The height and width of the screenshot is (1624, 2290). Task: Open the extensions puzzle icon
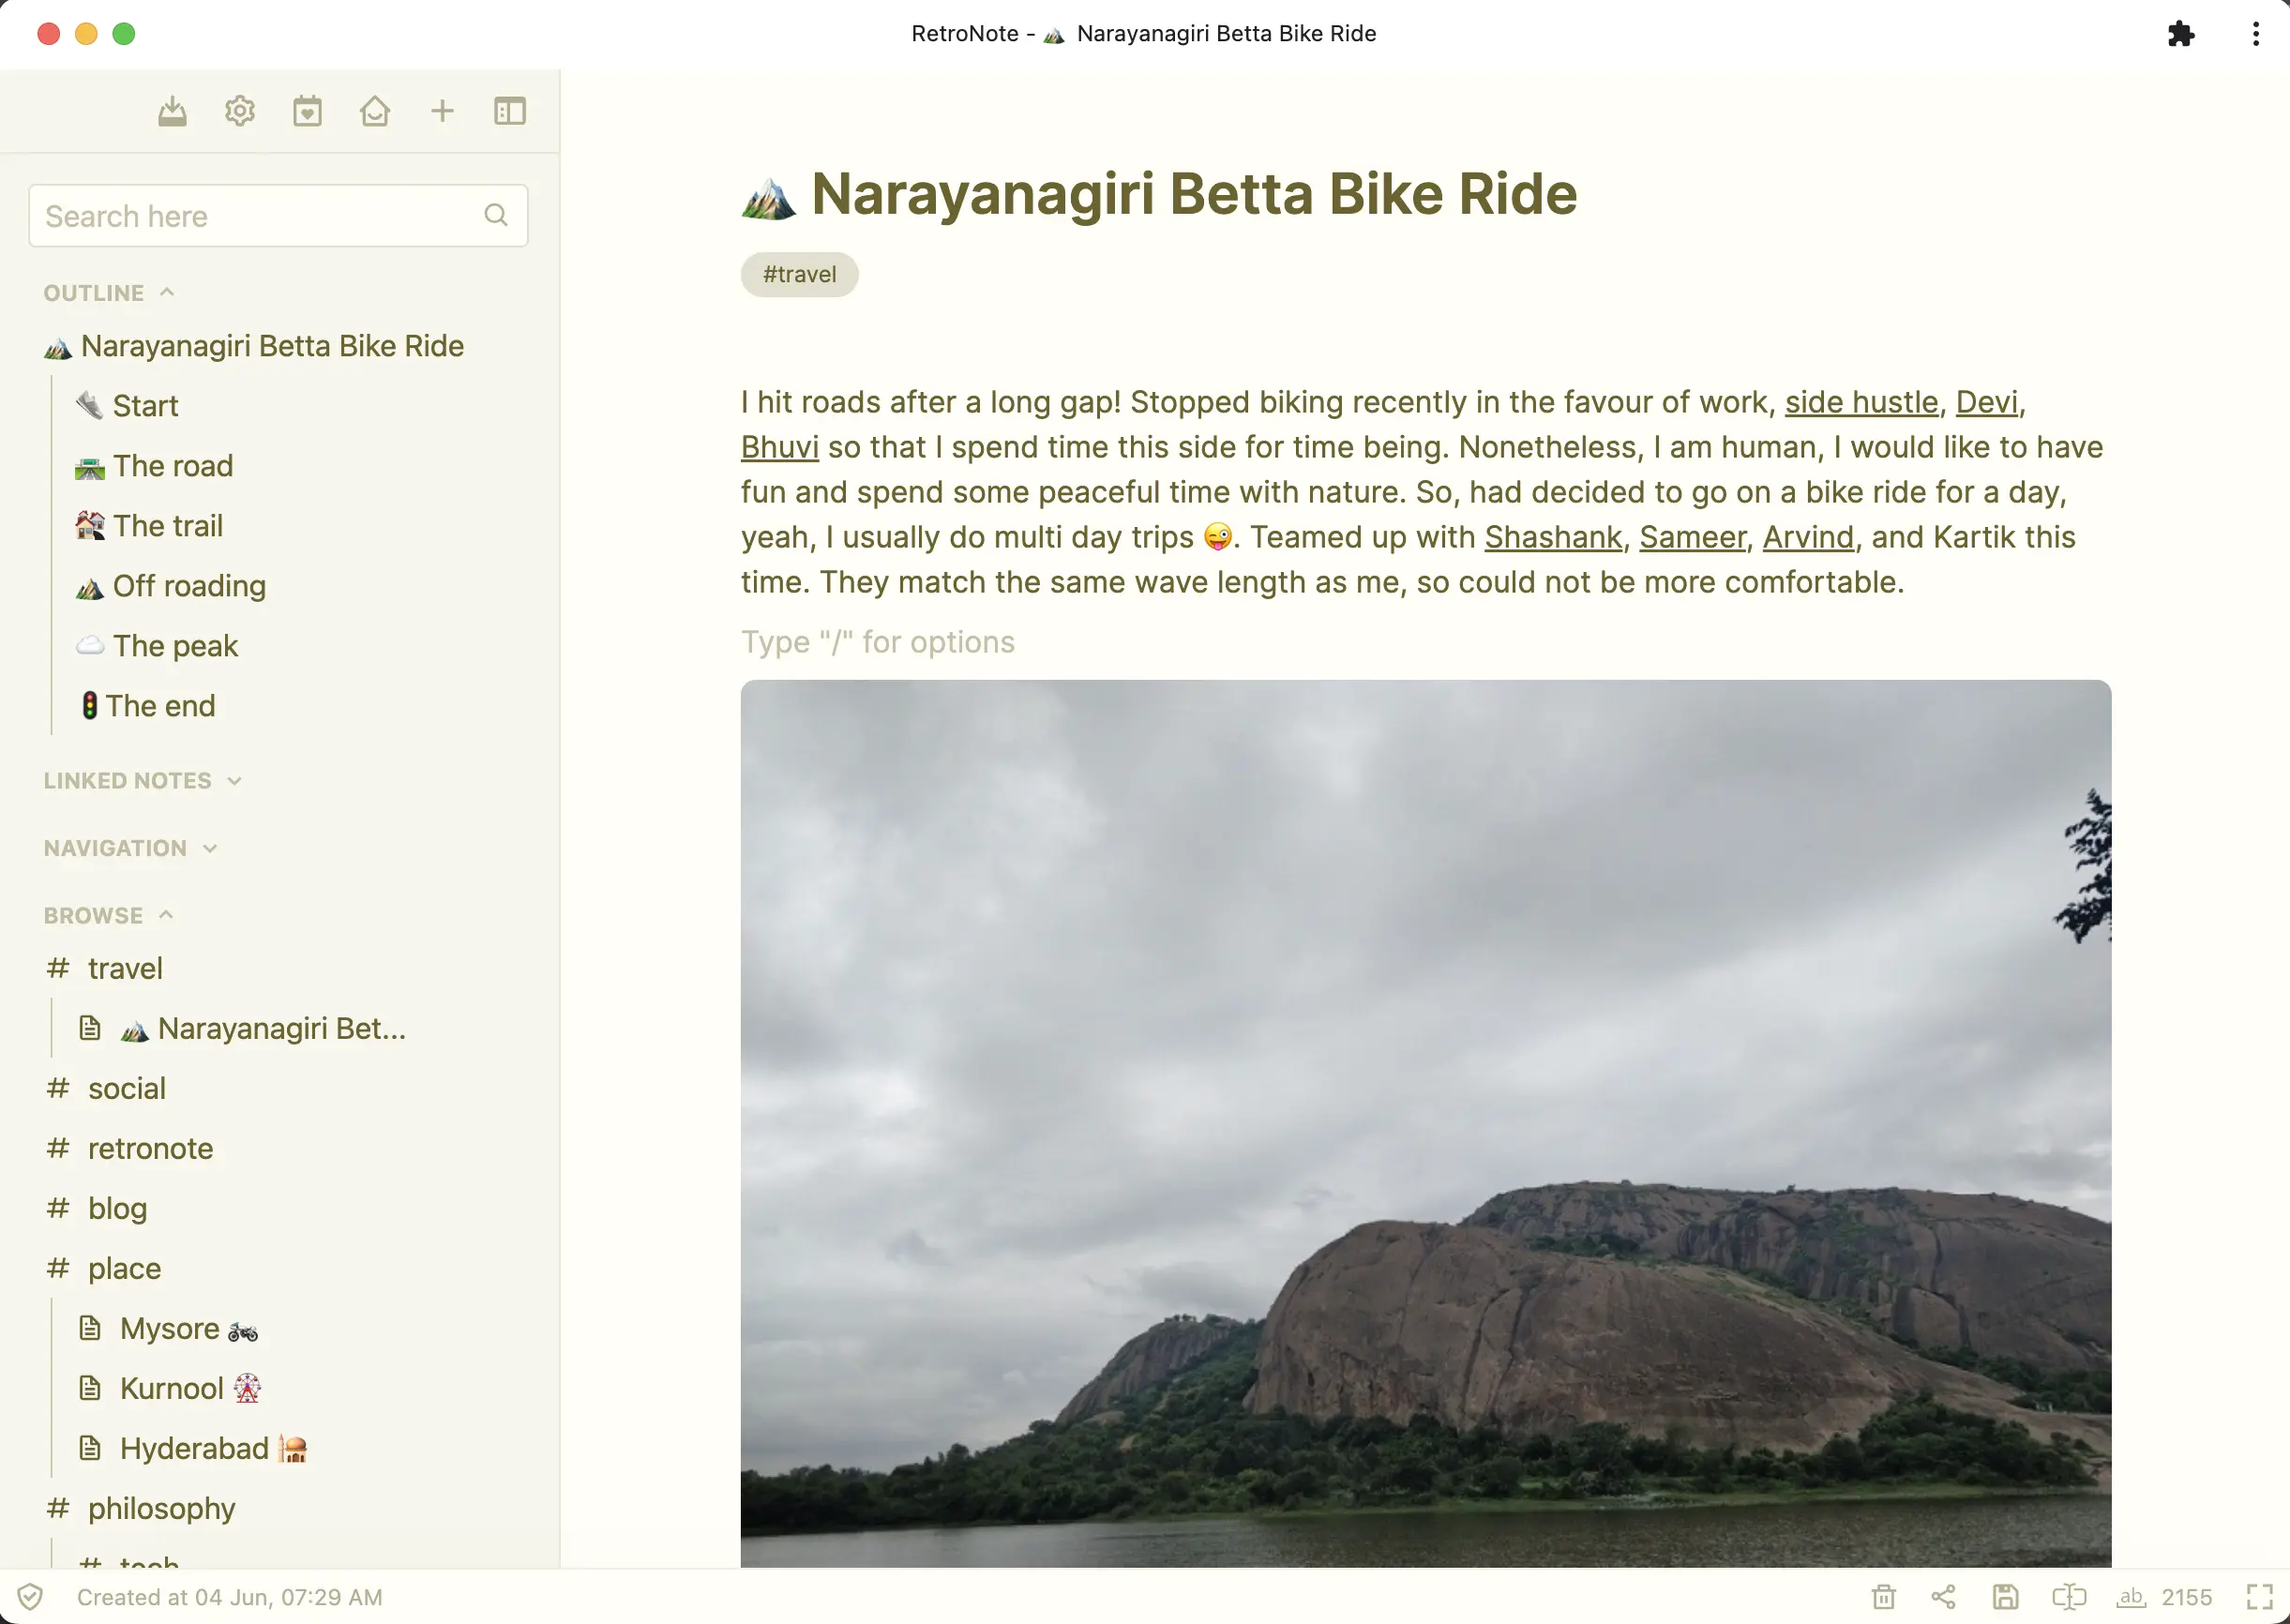2181,34
